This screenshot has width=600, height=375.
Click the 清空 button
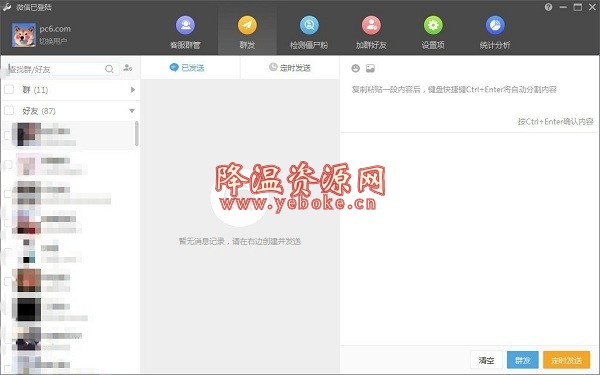[486, 360]
